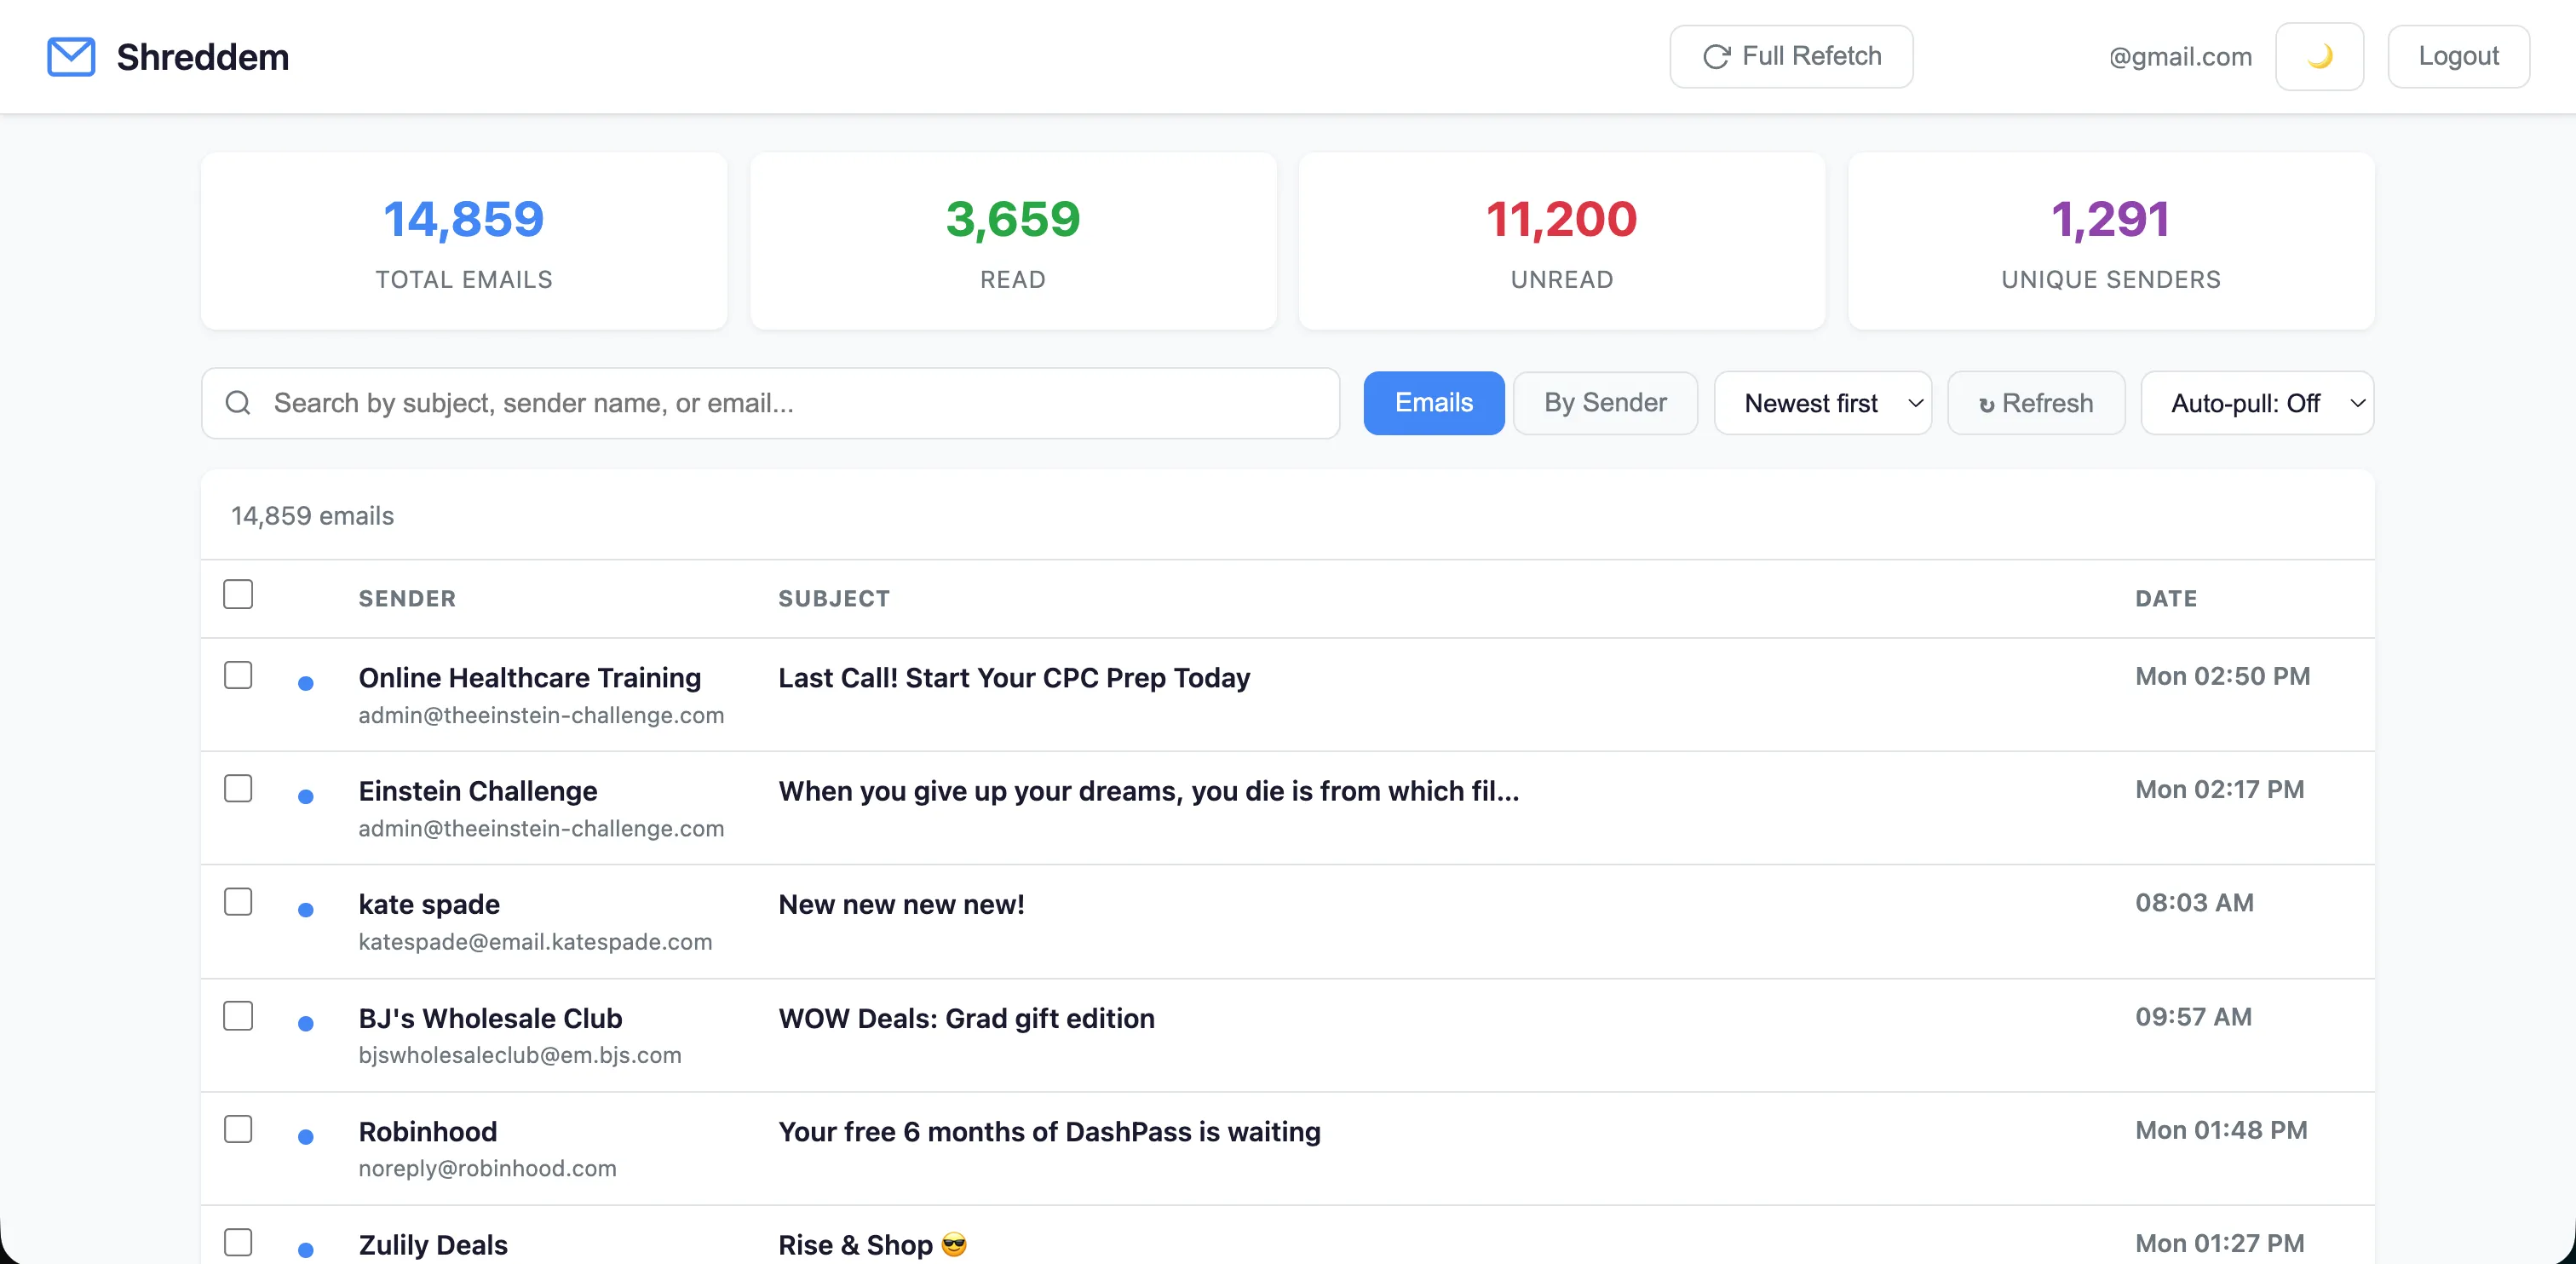Image resolution: width=2576 pixels, height=1264 pixels.
Task: Click the sender name Zulily Deals
Action: coord(433,1244)
